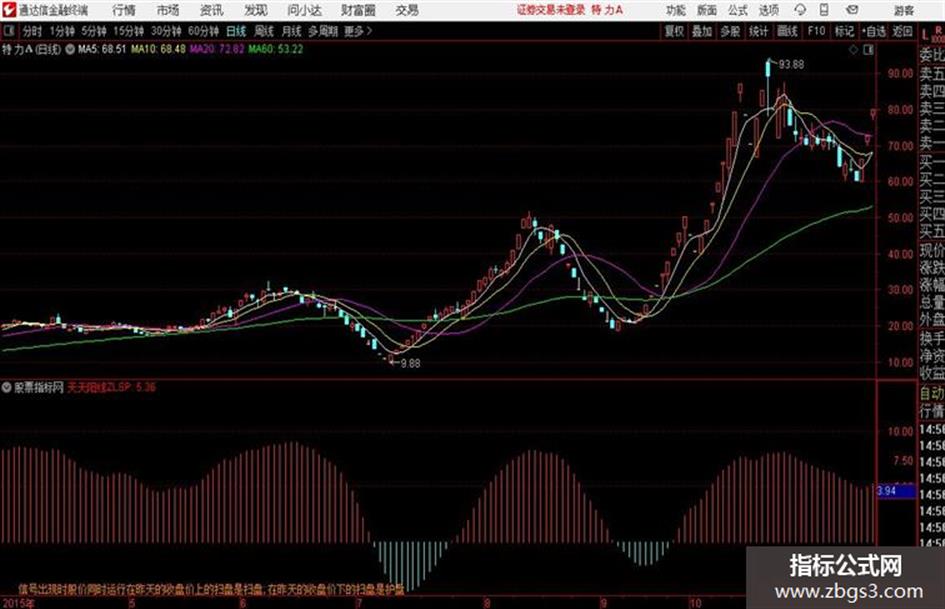
Task: Open the 公式 formula menu
Action: [738, 10]
